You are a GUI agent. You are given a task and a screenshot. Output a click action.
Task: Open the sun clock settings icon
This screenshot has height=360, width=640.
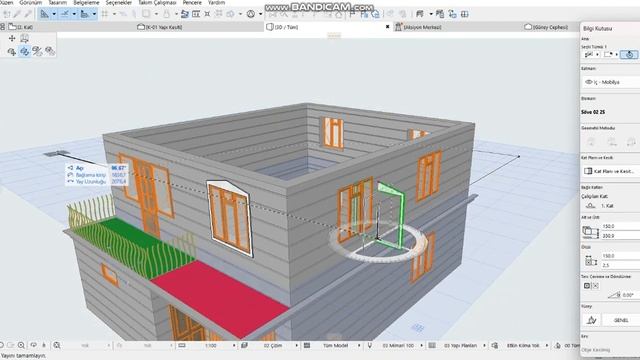(251, 14)
